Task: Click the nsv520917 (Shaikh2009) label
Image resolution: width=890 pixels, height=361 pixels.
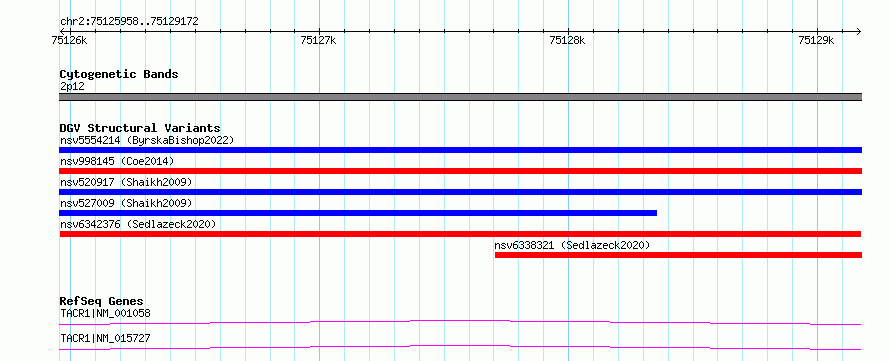Action: (126, 182)
